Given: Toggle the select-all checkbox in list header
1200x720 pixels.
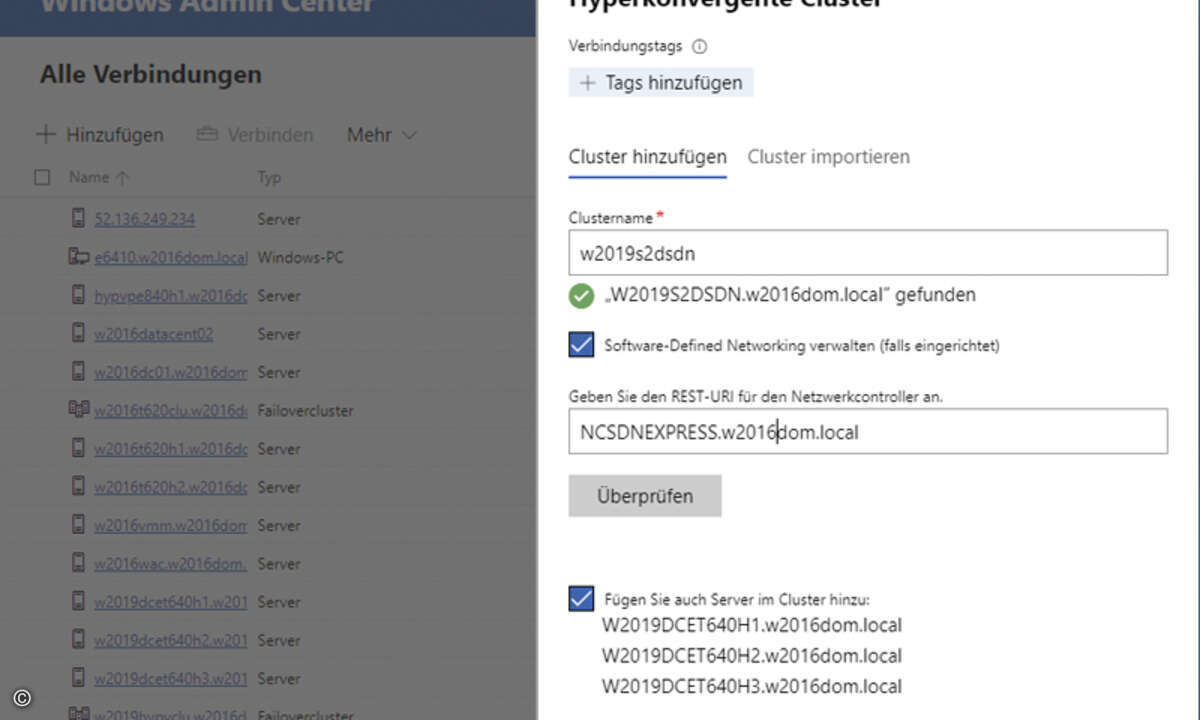Looking at the screenshot, I should tap(42, 177).
